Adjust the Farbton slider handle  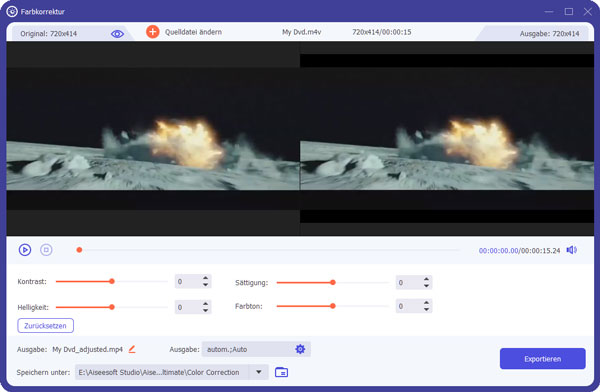pyautogui.click(x=333, y=306)
